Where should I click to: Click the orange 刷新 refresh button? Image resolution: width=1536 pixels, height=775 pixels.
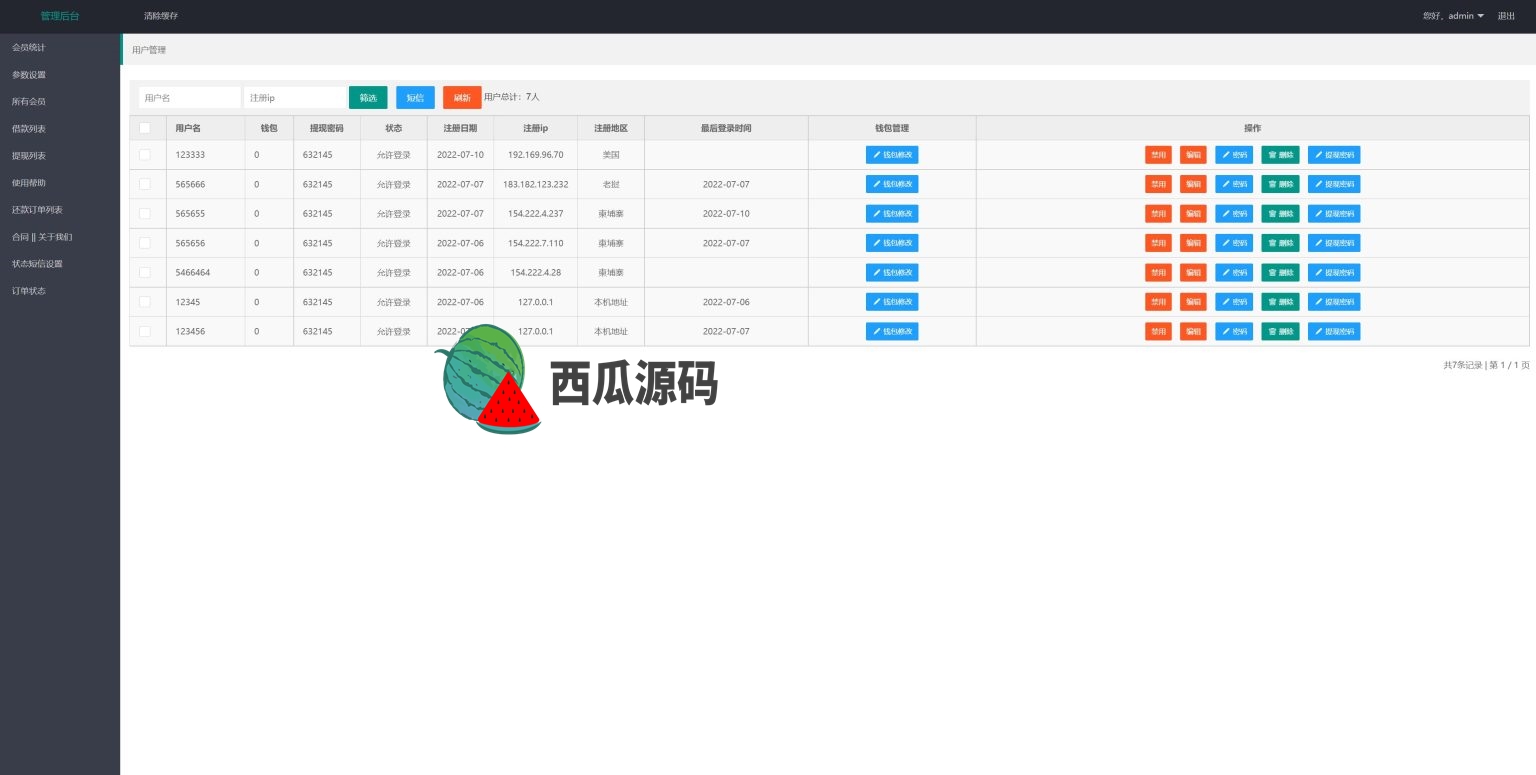(461, 97)
